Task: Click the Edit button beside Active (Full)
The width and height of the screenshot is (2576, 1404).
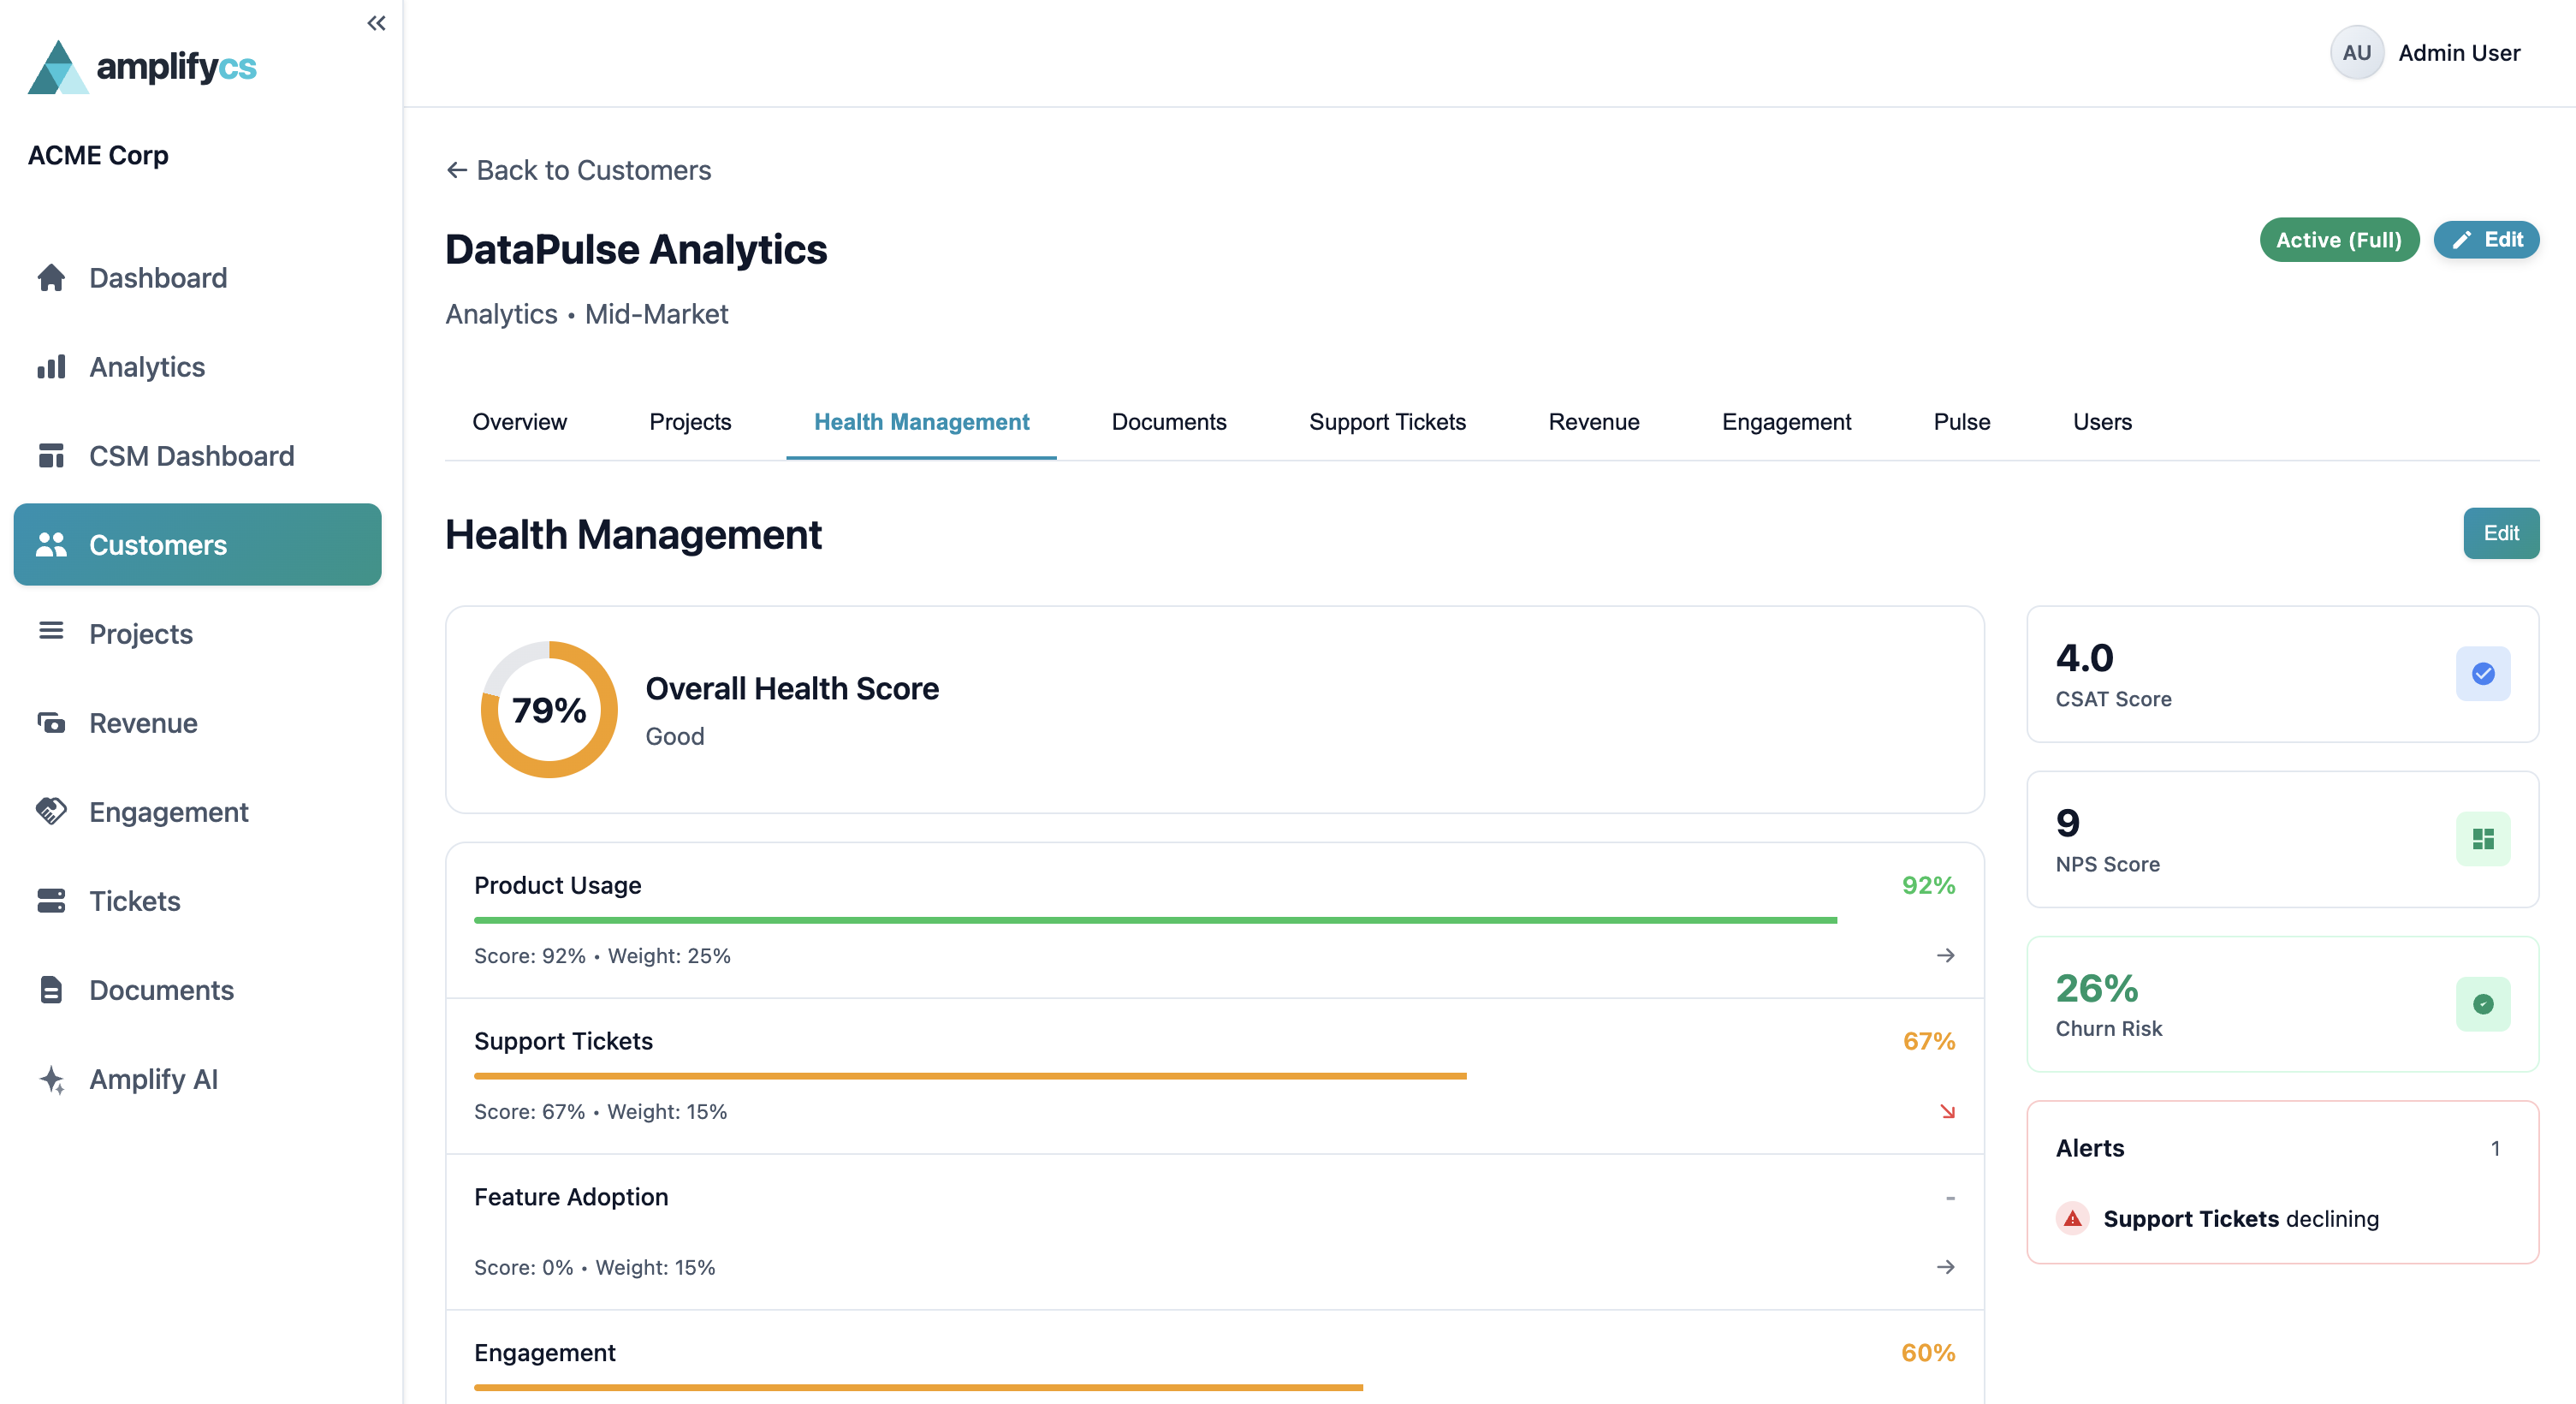Action: click(x=2487, y=240)
